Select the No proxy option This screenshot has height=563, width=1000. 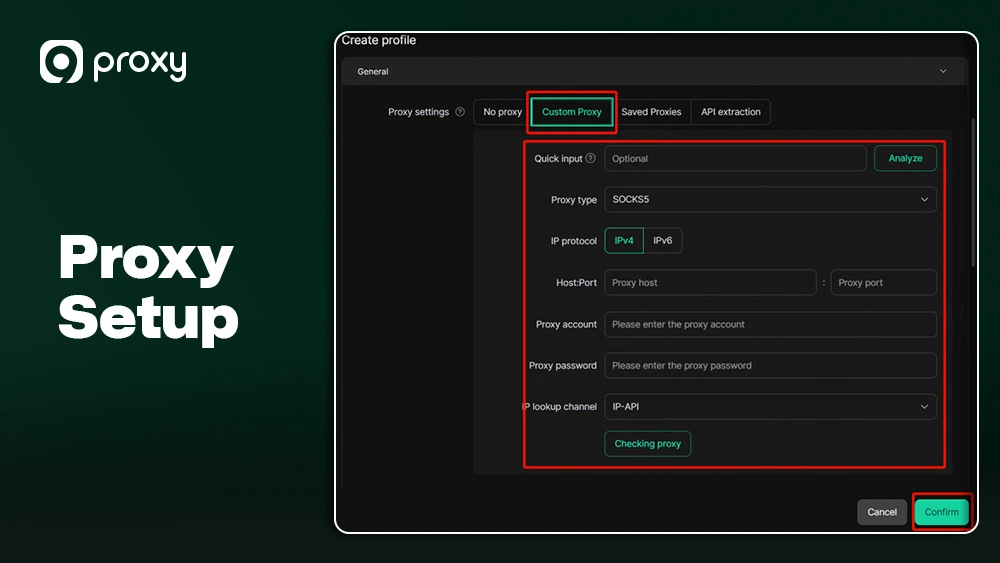pos(502,112)
